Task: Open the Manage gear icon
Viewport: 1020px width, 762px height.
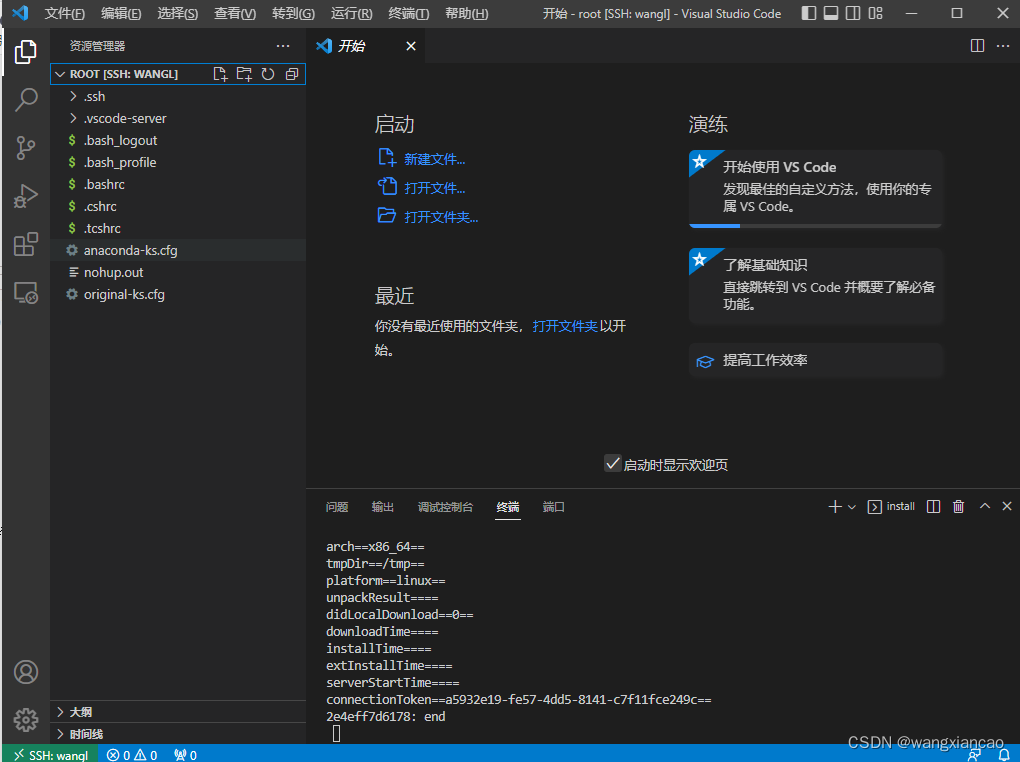Action: point(26,720)
